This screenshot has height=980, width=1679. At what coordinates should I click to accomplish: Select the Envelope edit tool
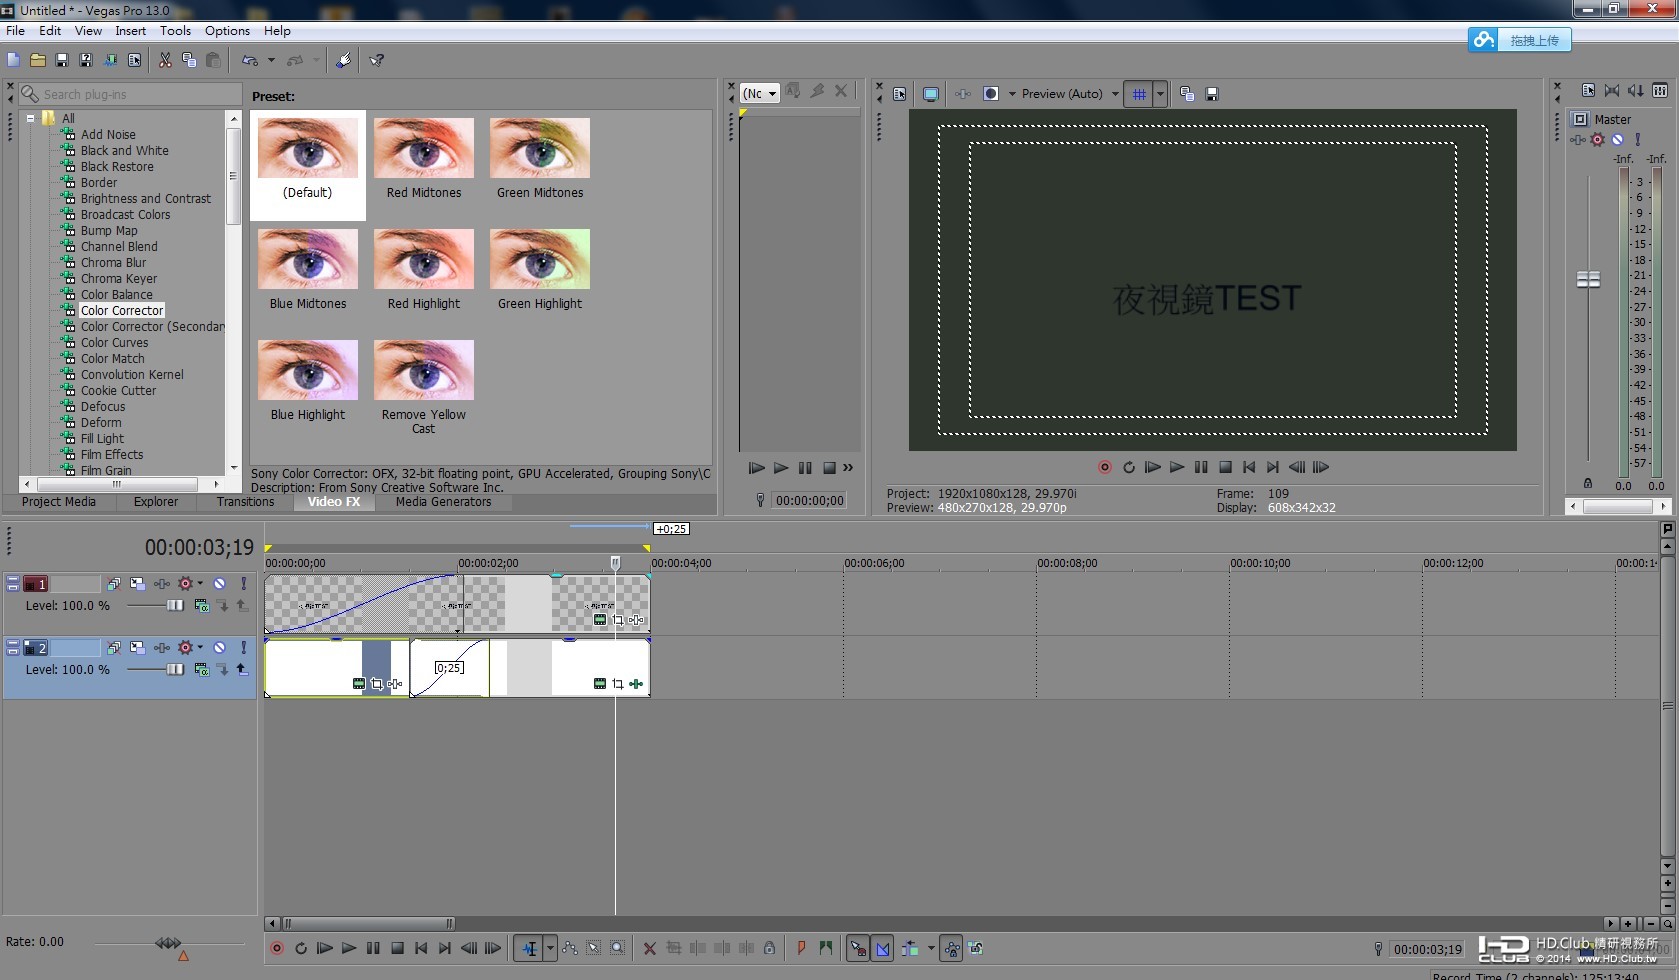(570, 948)
